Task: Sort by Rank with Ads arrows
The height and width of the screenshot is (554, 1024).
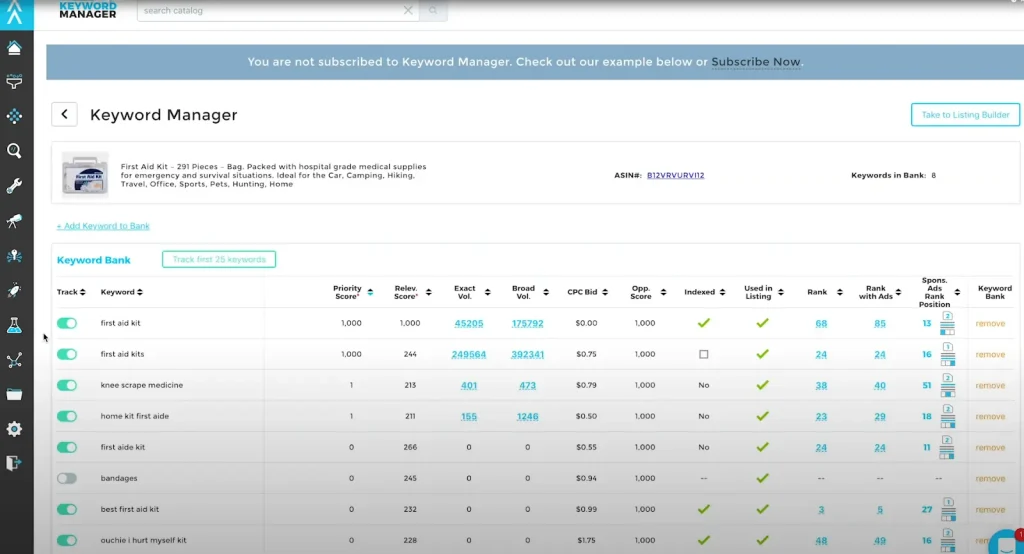Action: pos(899,292)
